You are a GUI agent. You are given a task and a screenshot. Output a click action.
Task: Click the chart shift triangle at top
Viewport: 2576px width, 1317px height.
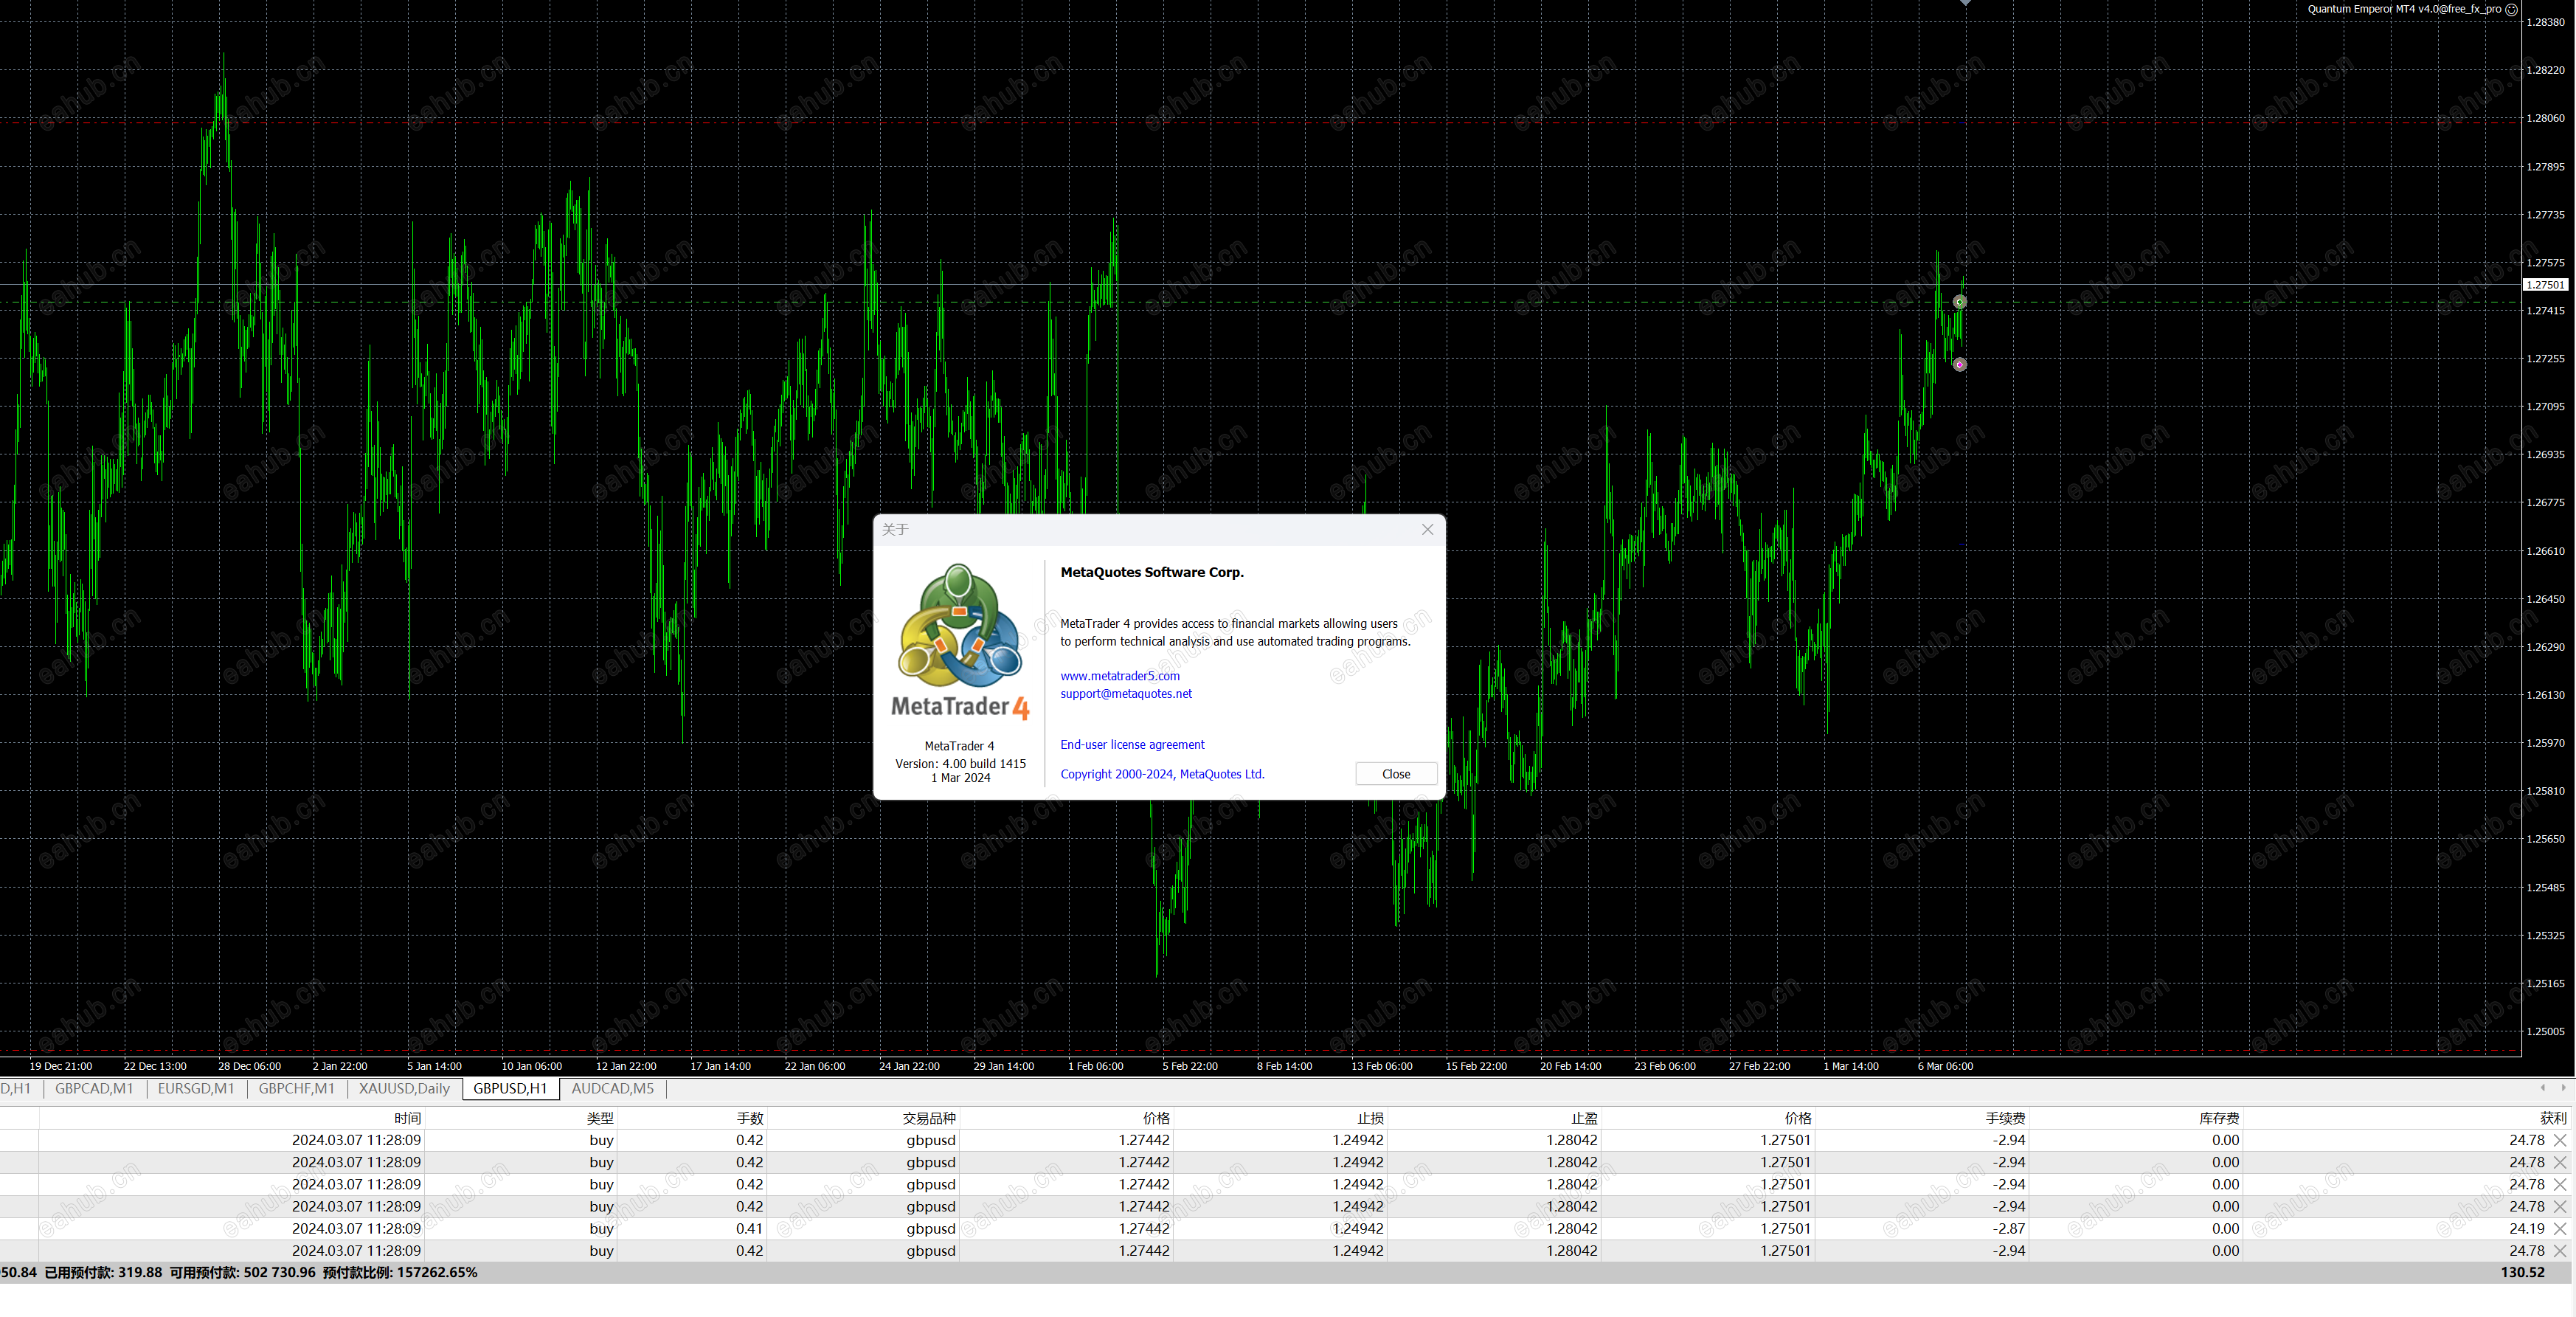click(1965, 3)
